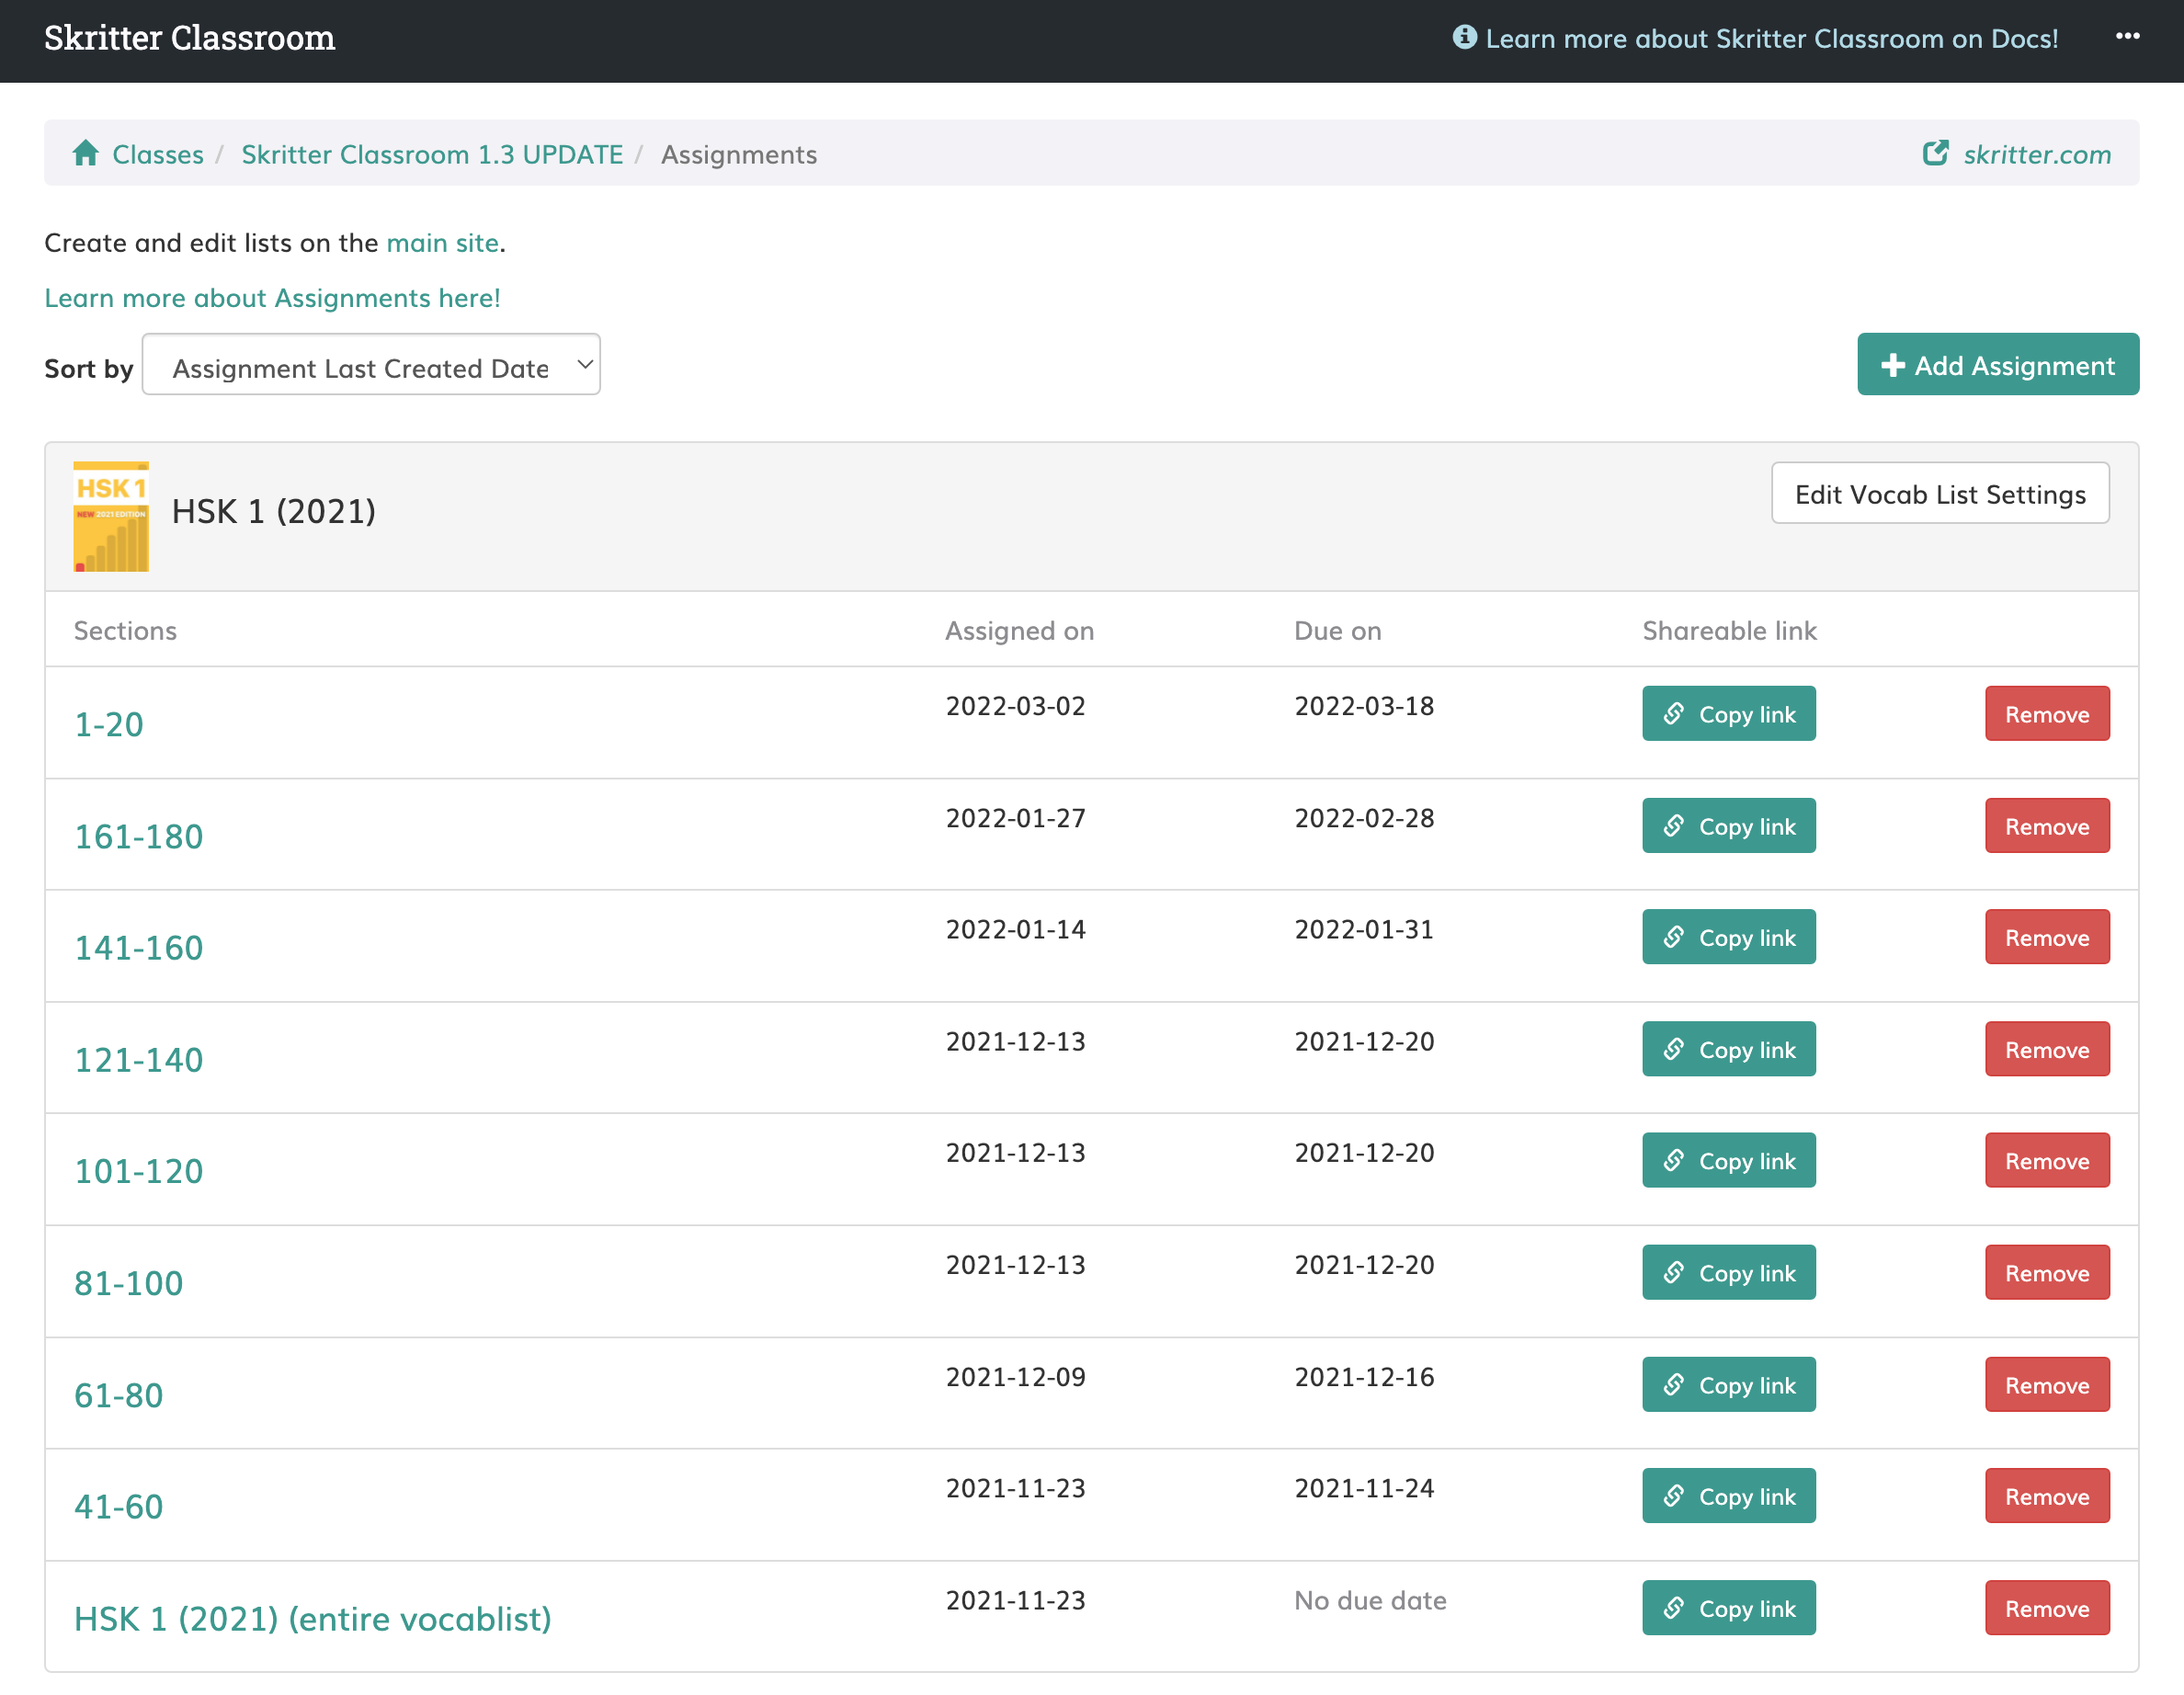This screenshot has height=1695, width=2184.
Task: Open Learn more about Skritter Classroom on Docs
Action: [x=1771, y=38]
